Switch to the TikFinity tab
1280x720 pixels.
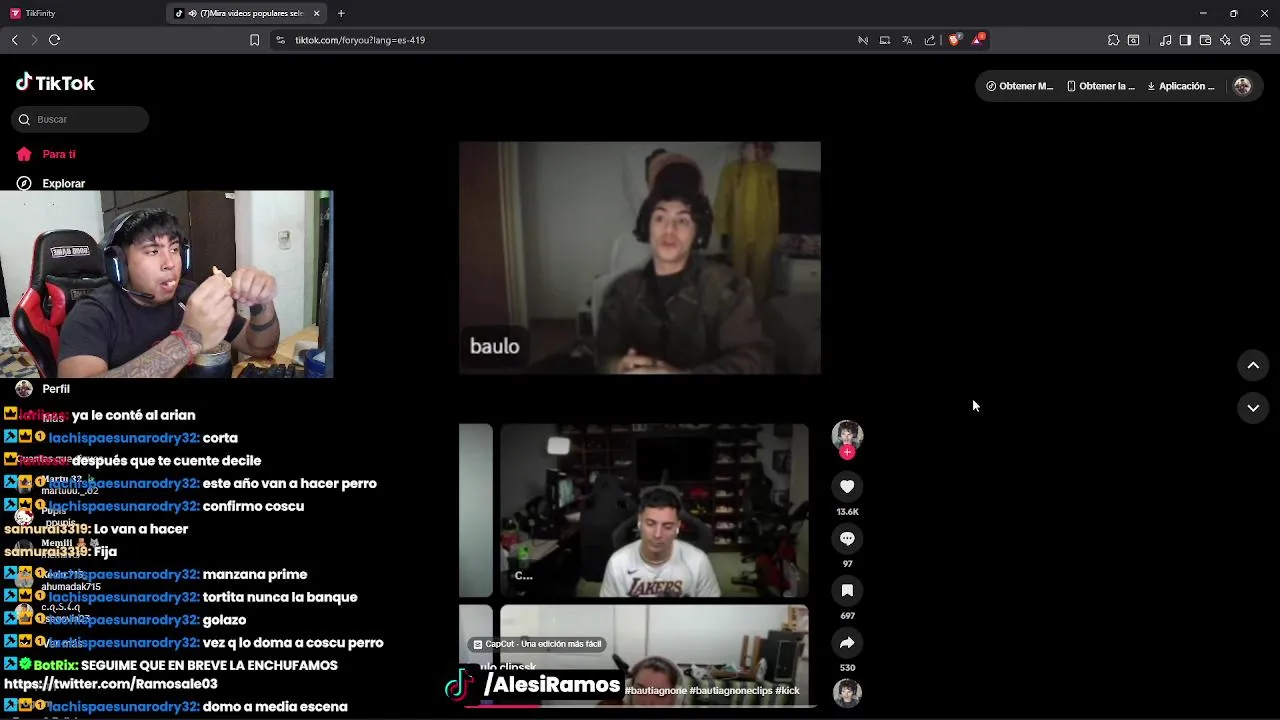coord(40,13)
